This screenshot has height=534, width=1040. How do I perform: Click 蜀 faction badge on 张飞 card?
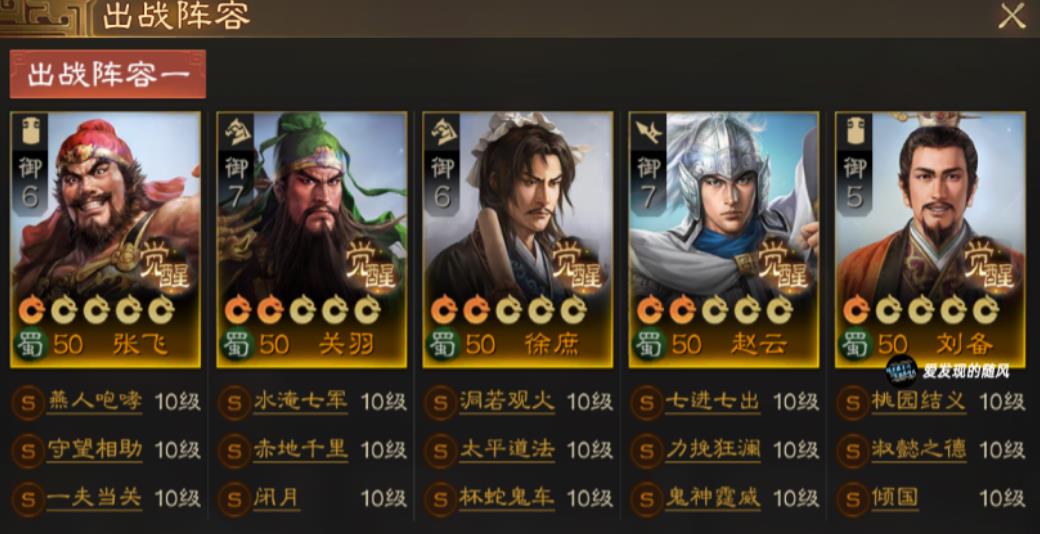tap(29, 345)
